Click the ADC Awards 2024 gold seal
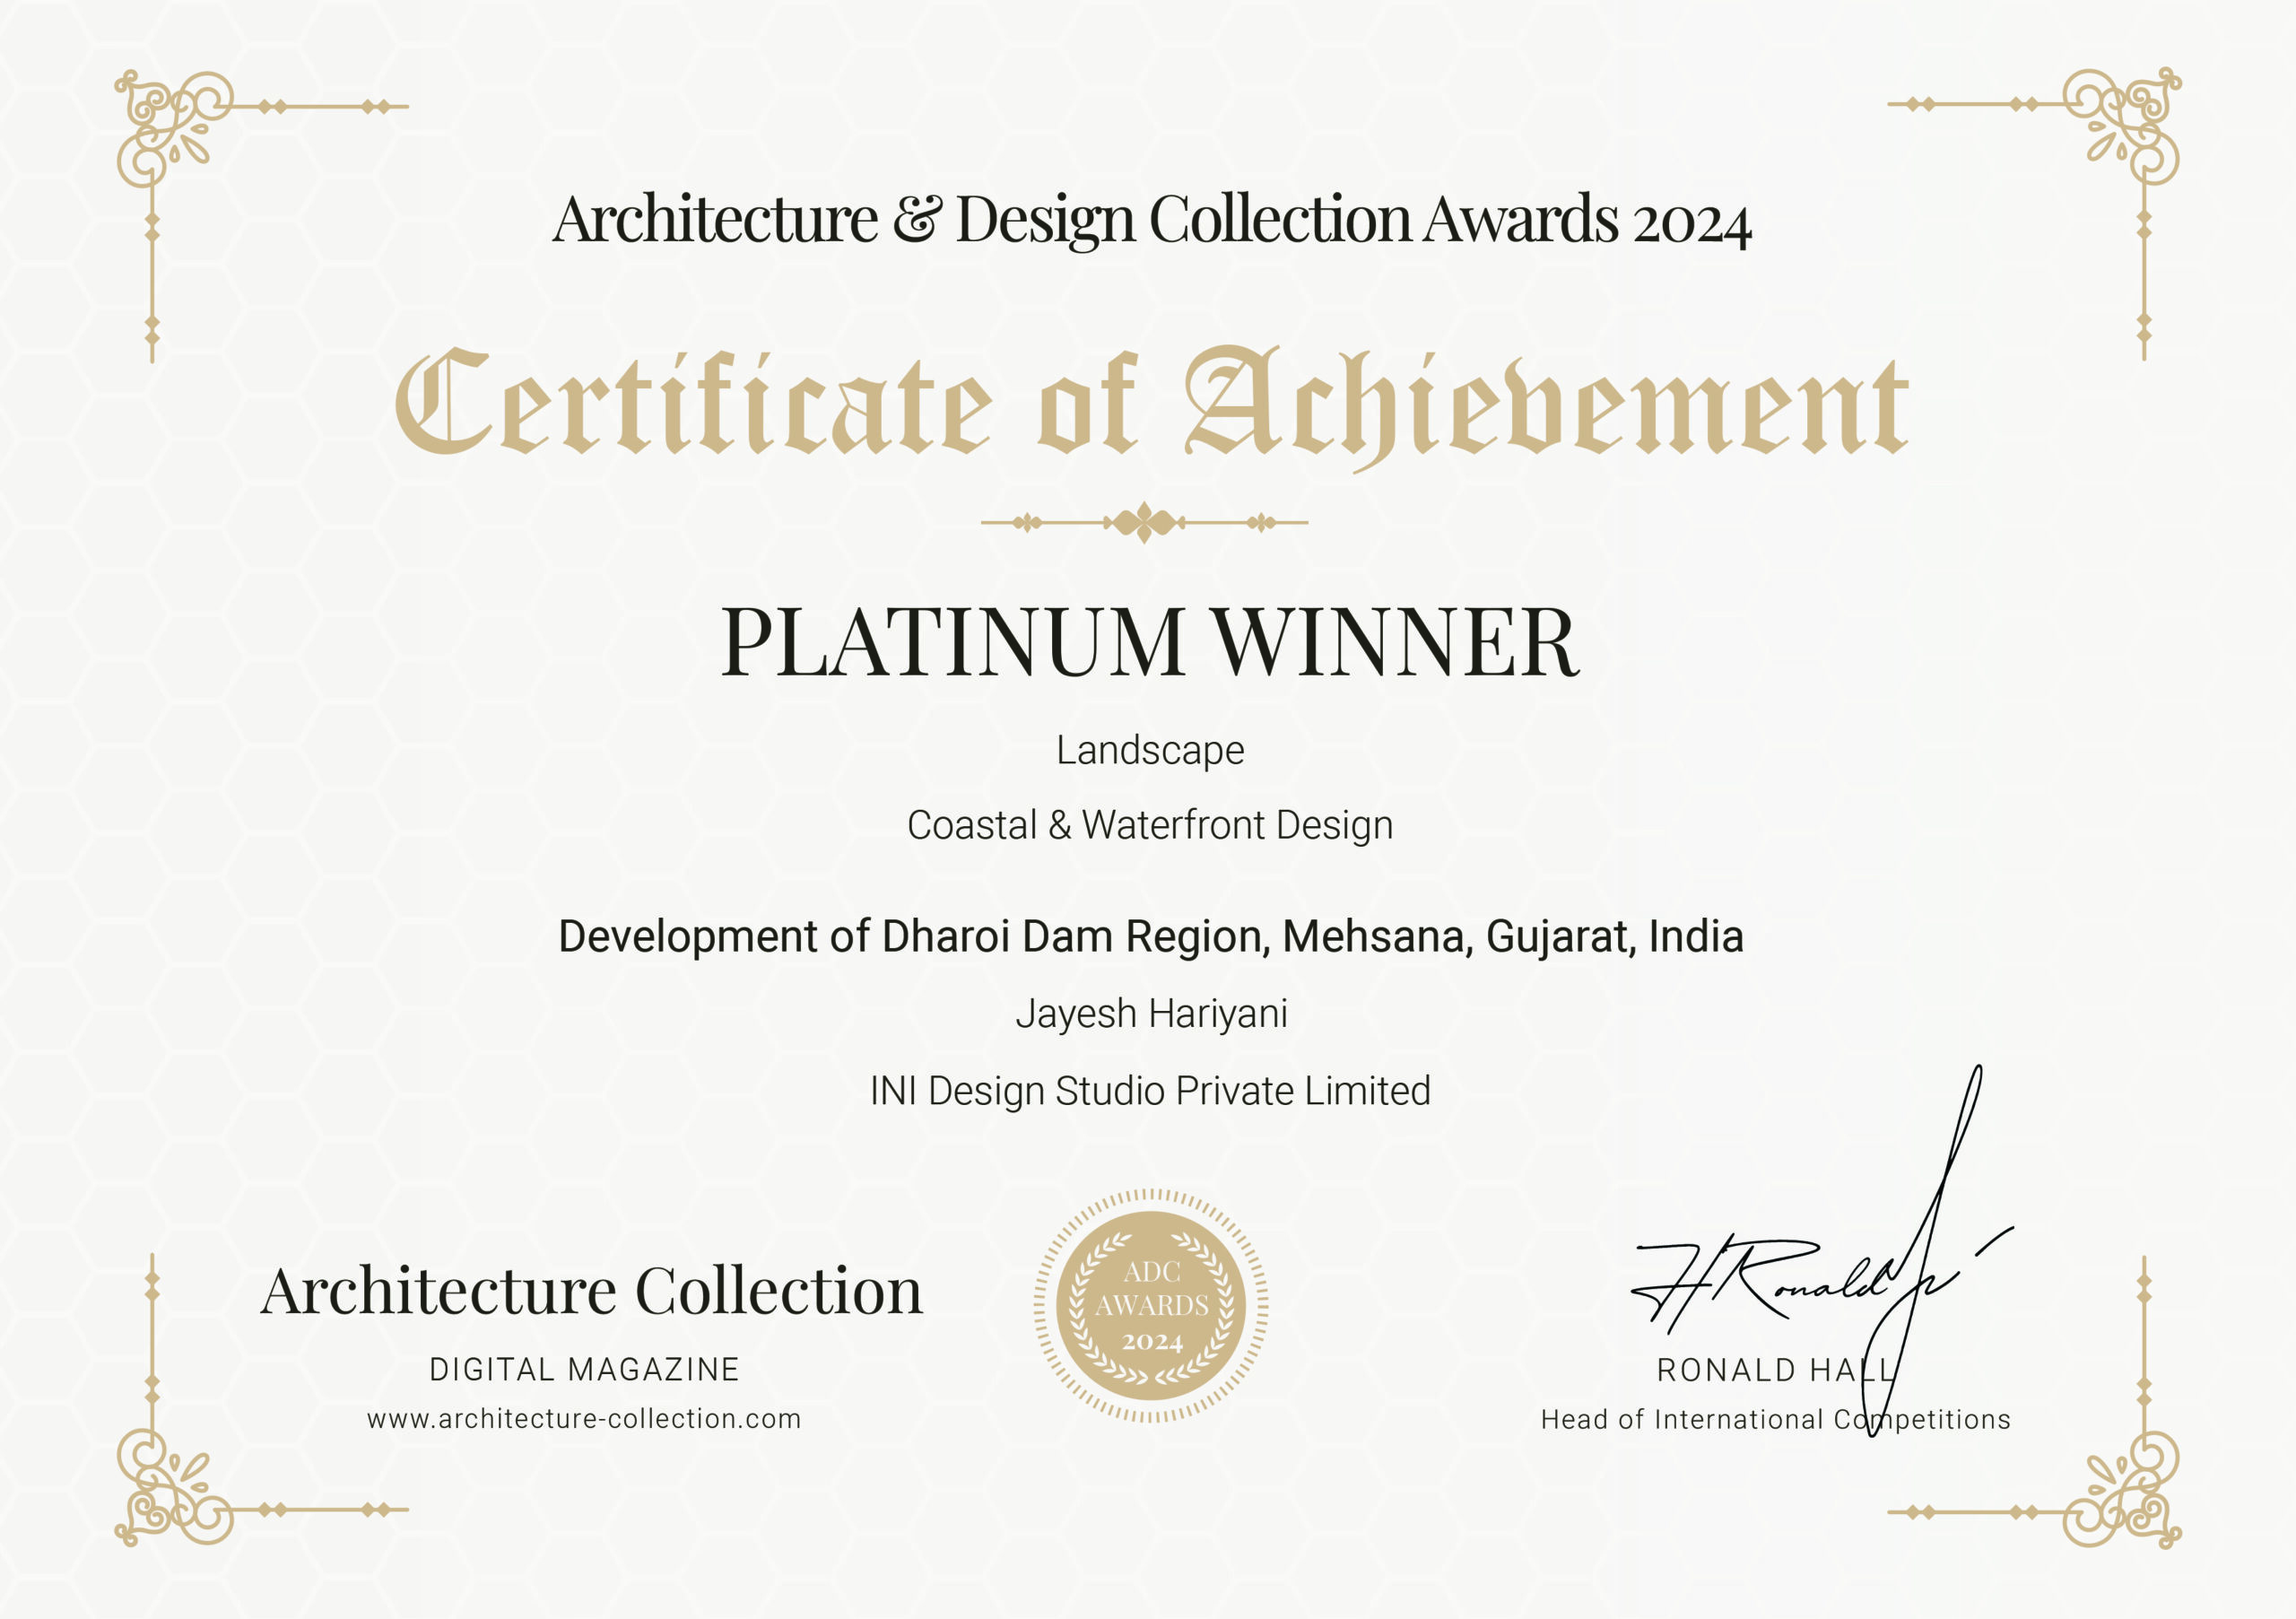Viewport: 2296px width, 1619px height. [1151, 1305]
